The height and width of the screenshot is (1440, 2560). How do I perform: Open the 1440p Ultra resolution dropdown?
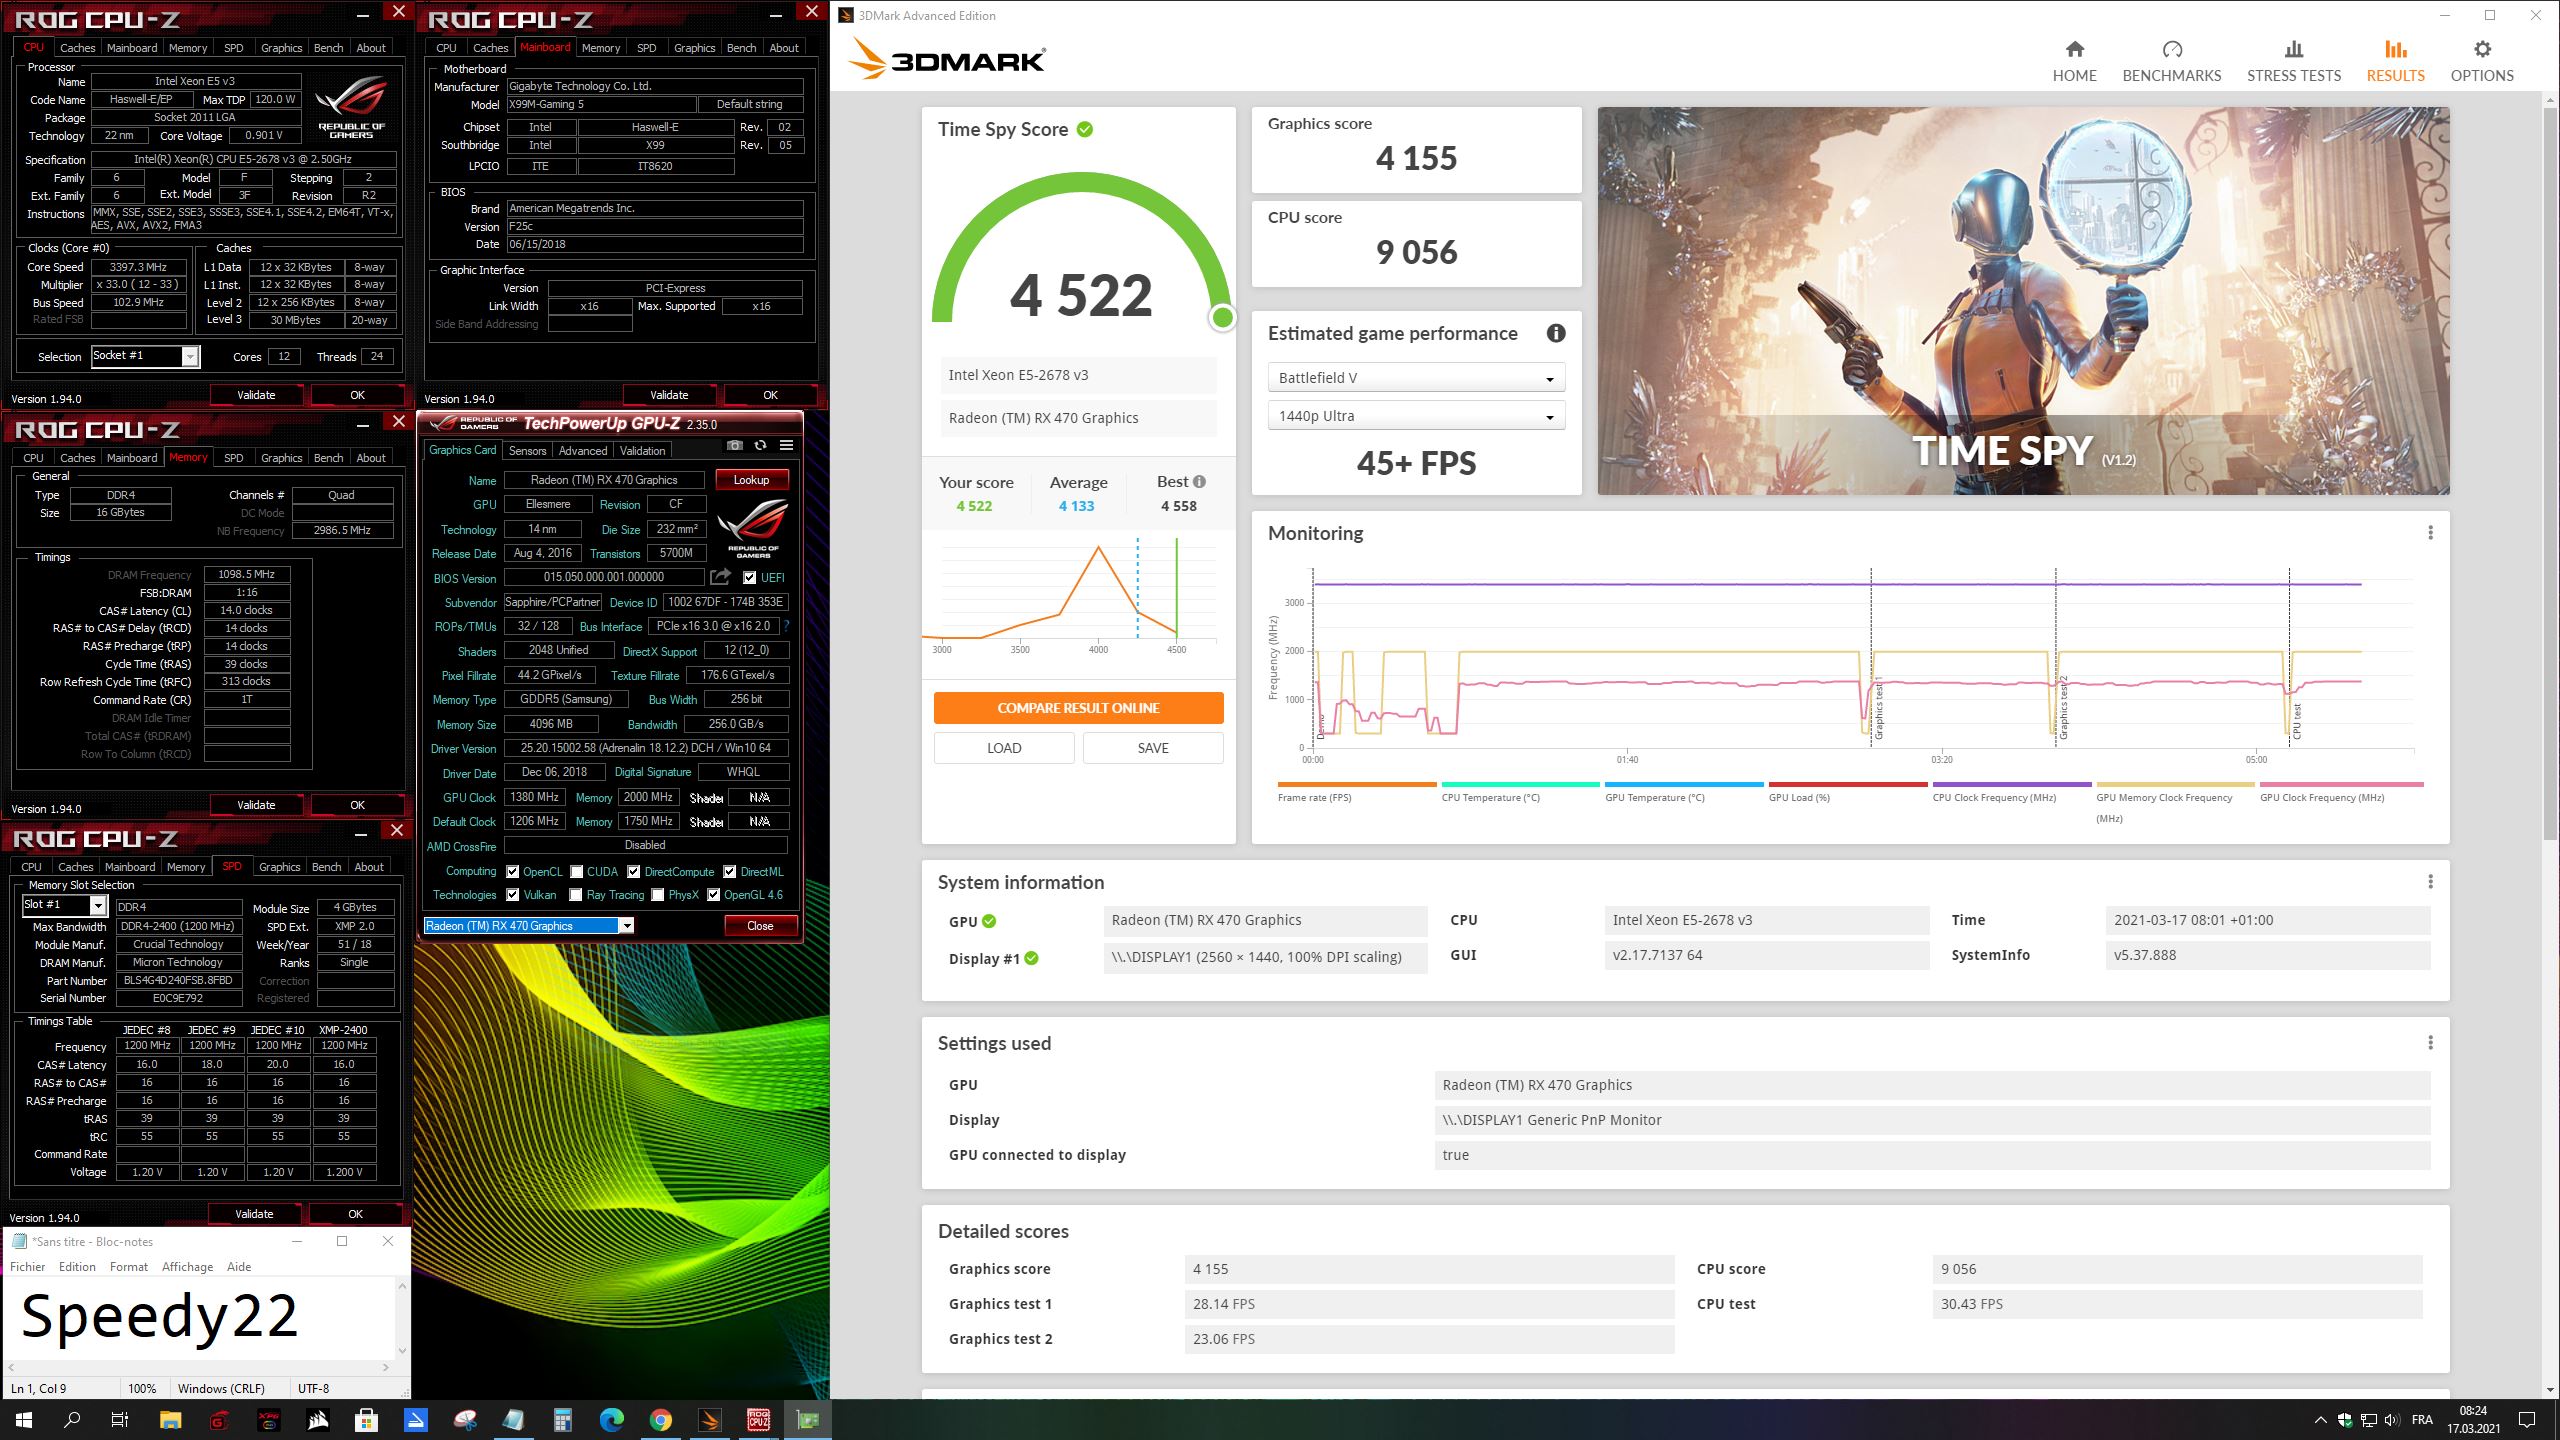(1416, 416)
